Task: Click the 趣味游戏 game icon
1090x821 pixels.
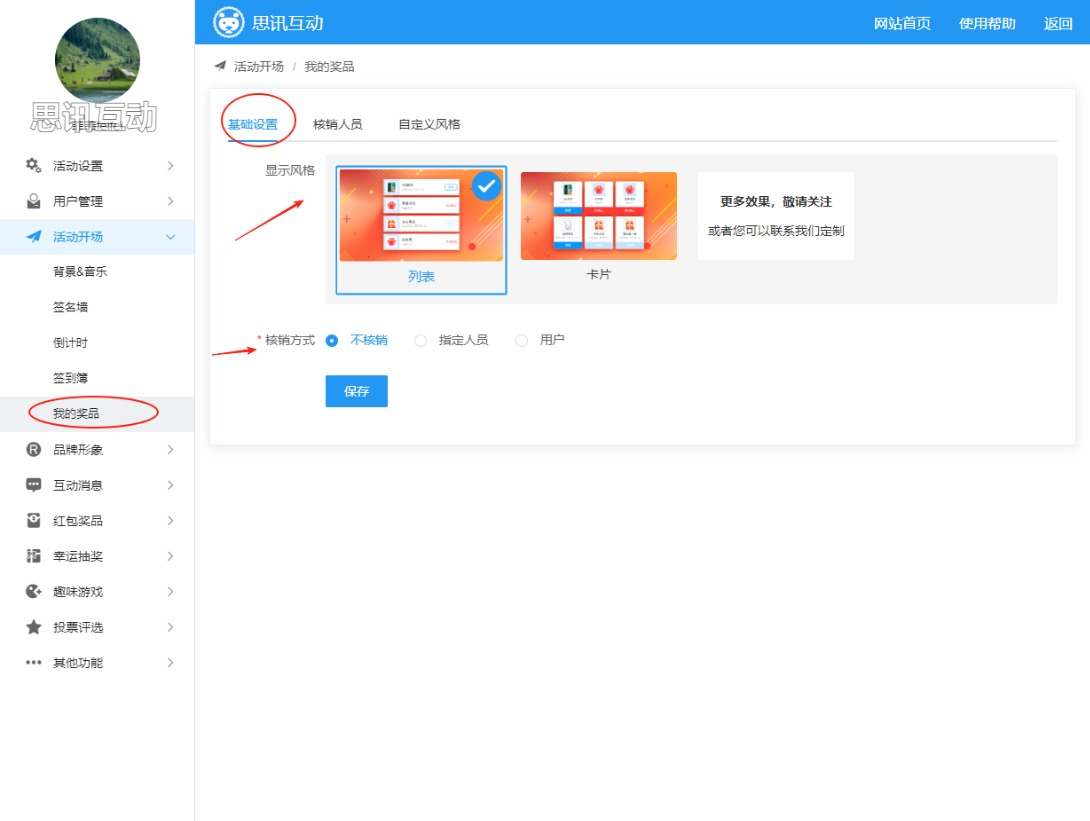Action: coord(33,592)
